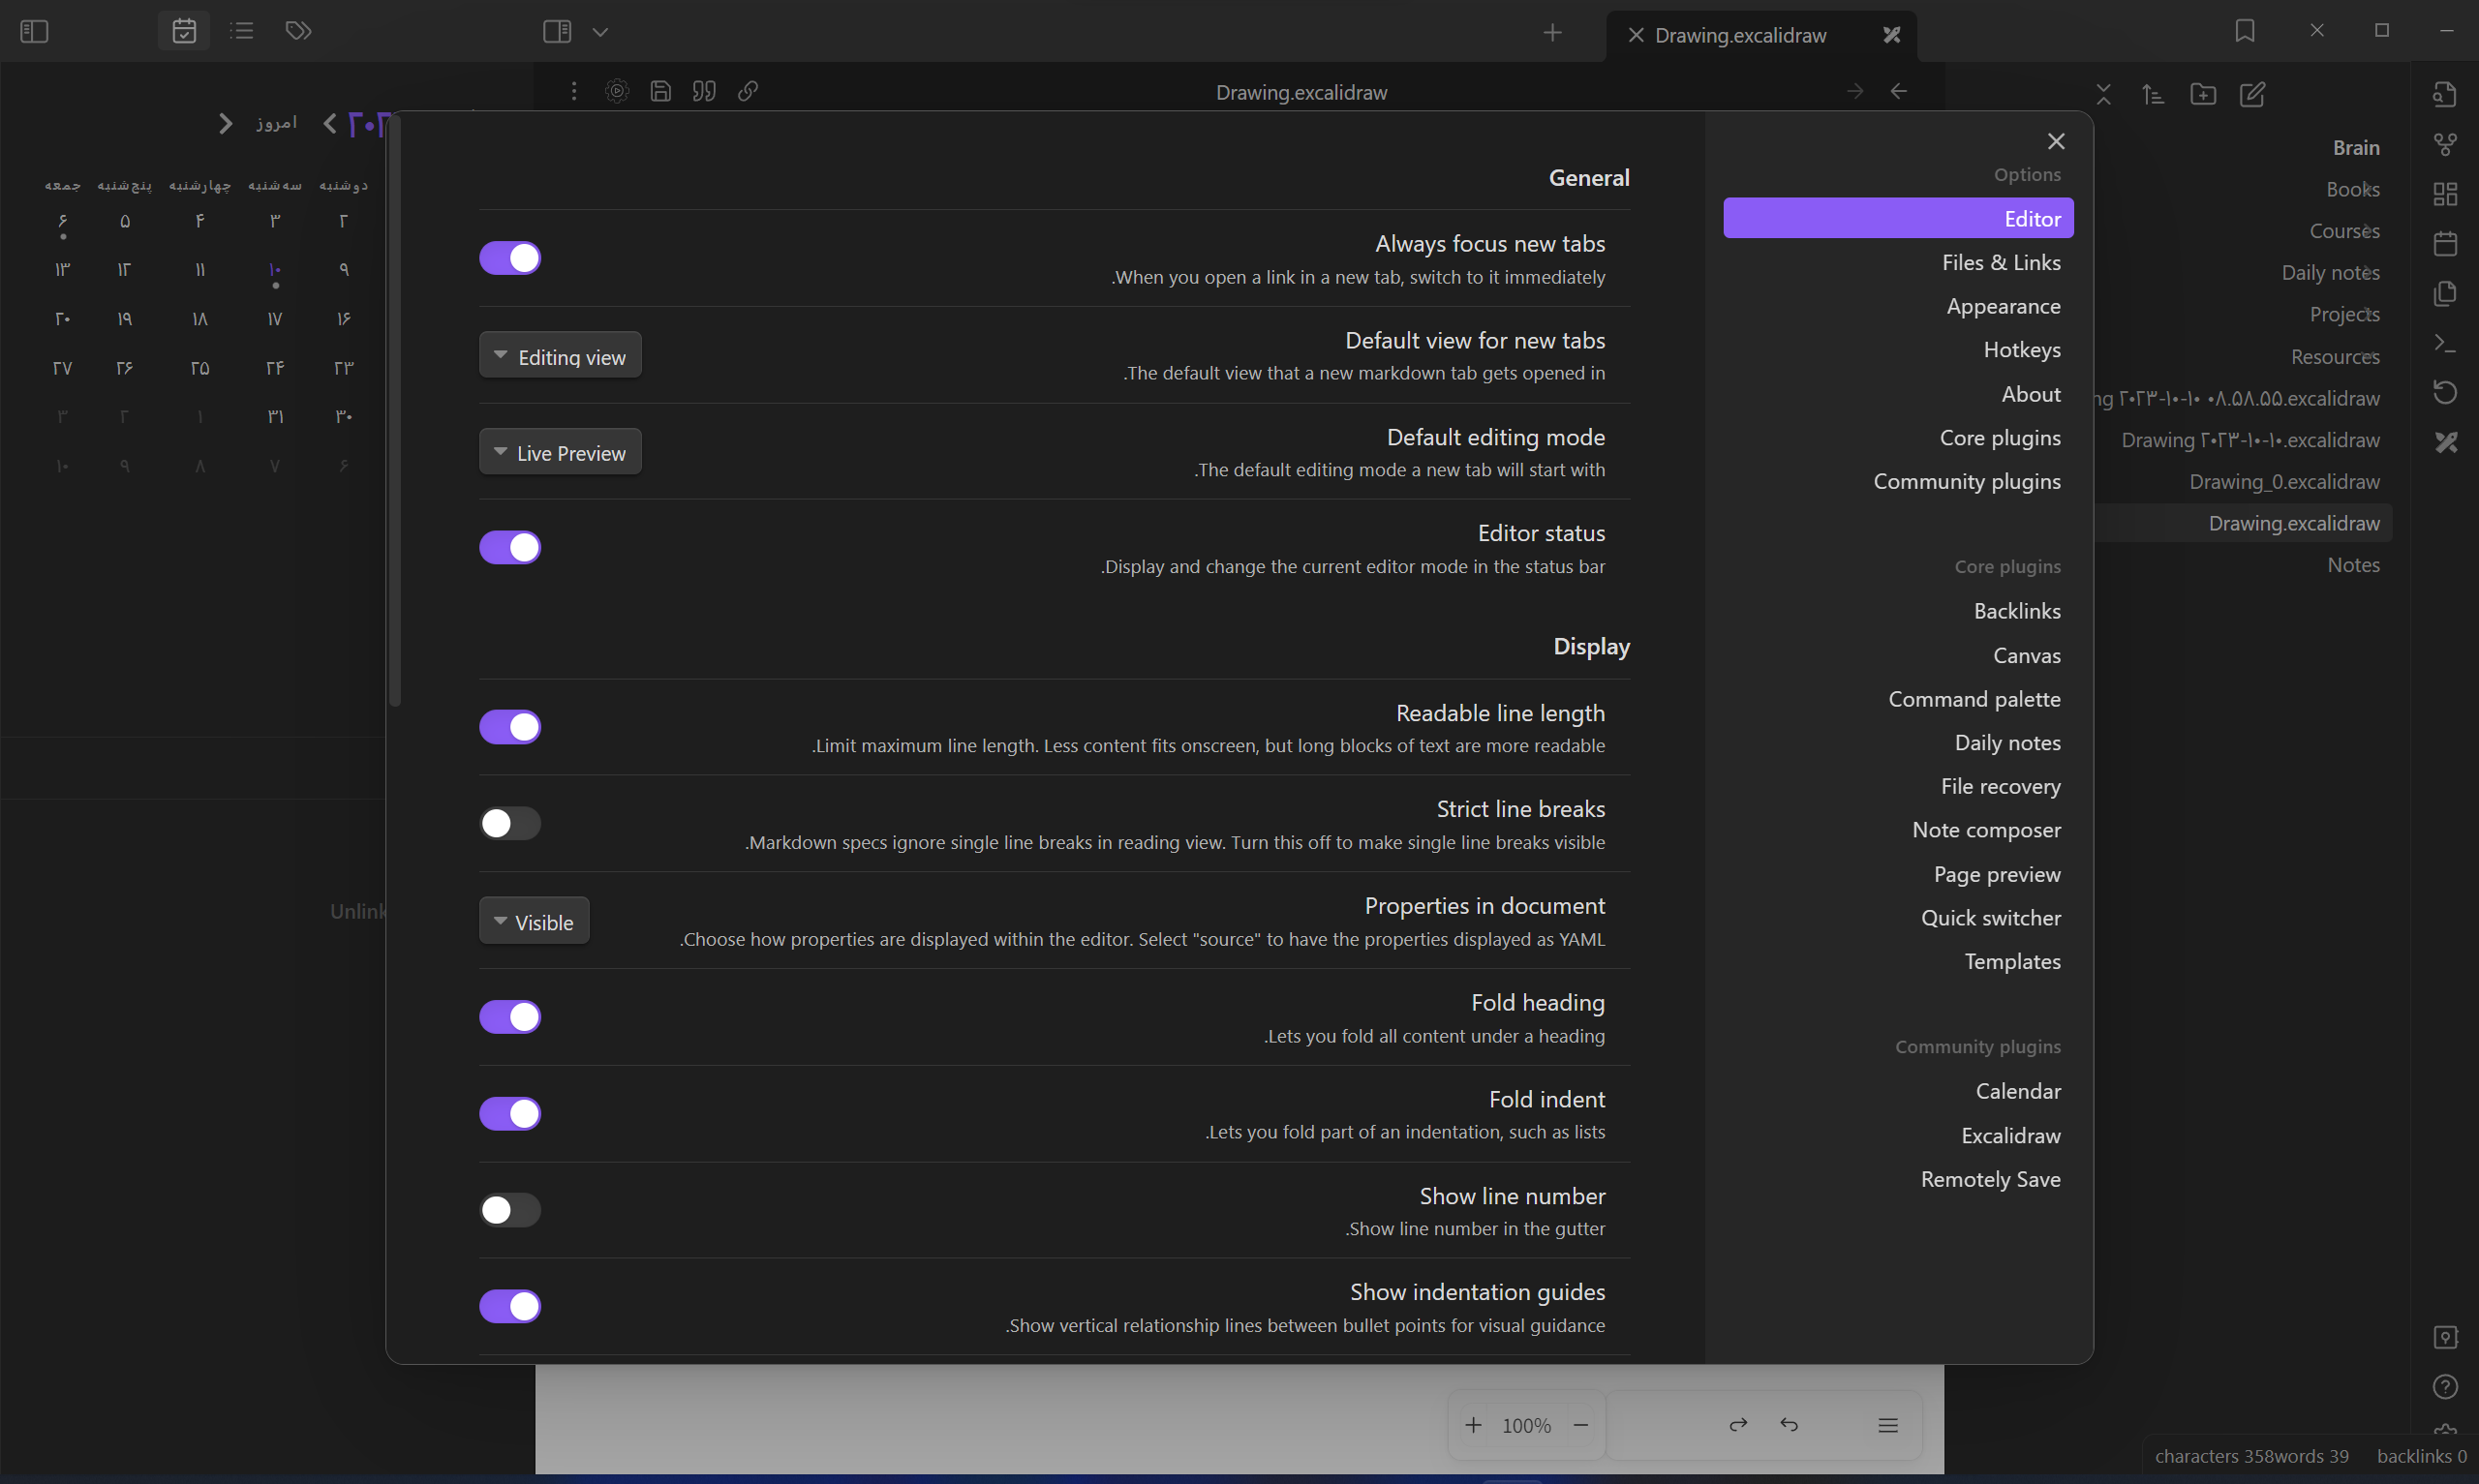The image size is (2479, 1484).
Task: Insert a link using the link icon in toolbar
Action: click(x=748, y=91)
